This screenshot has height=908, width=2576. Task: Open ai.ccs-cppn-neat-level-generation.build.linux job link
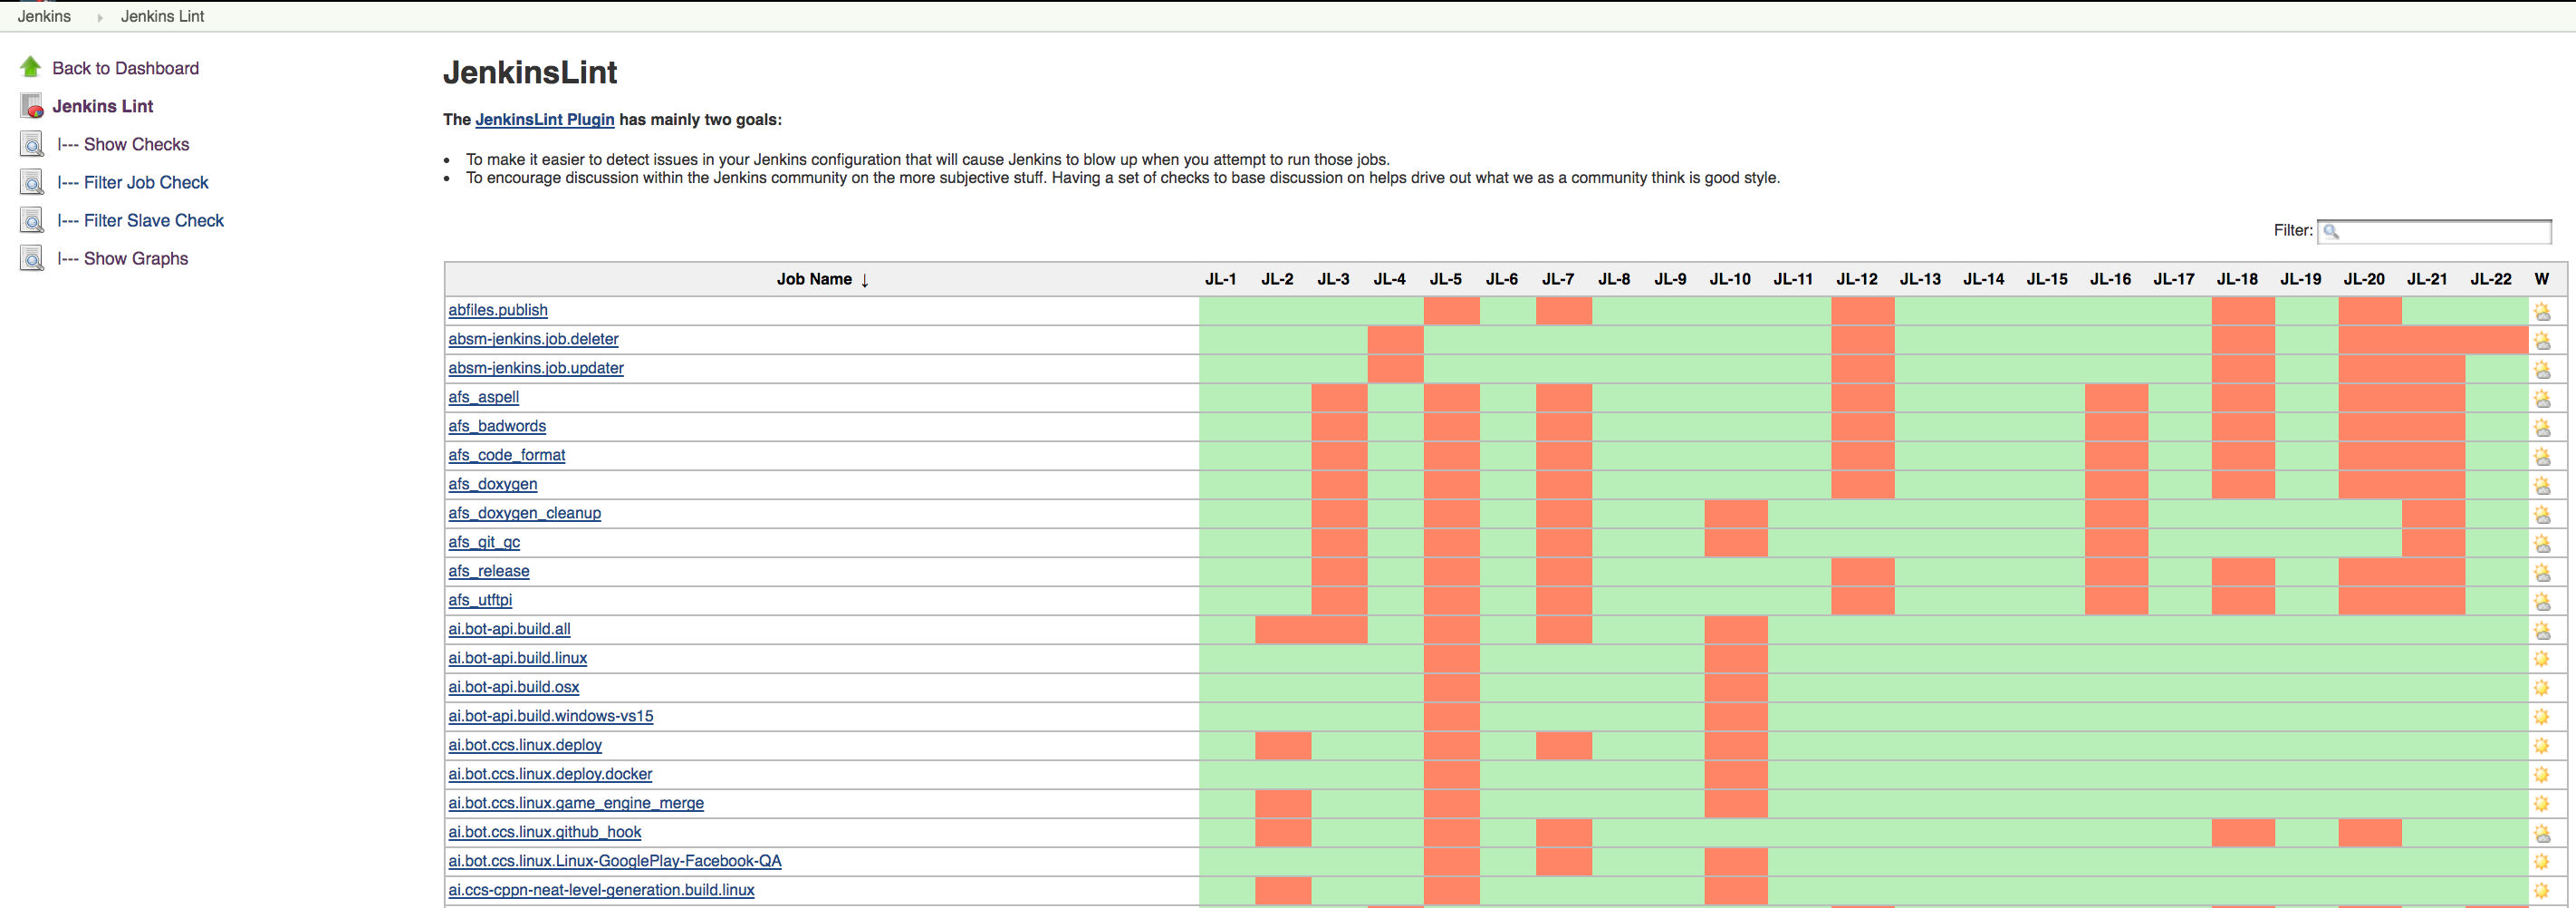(x=601, y=890)
